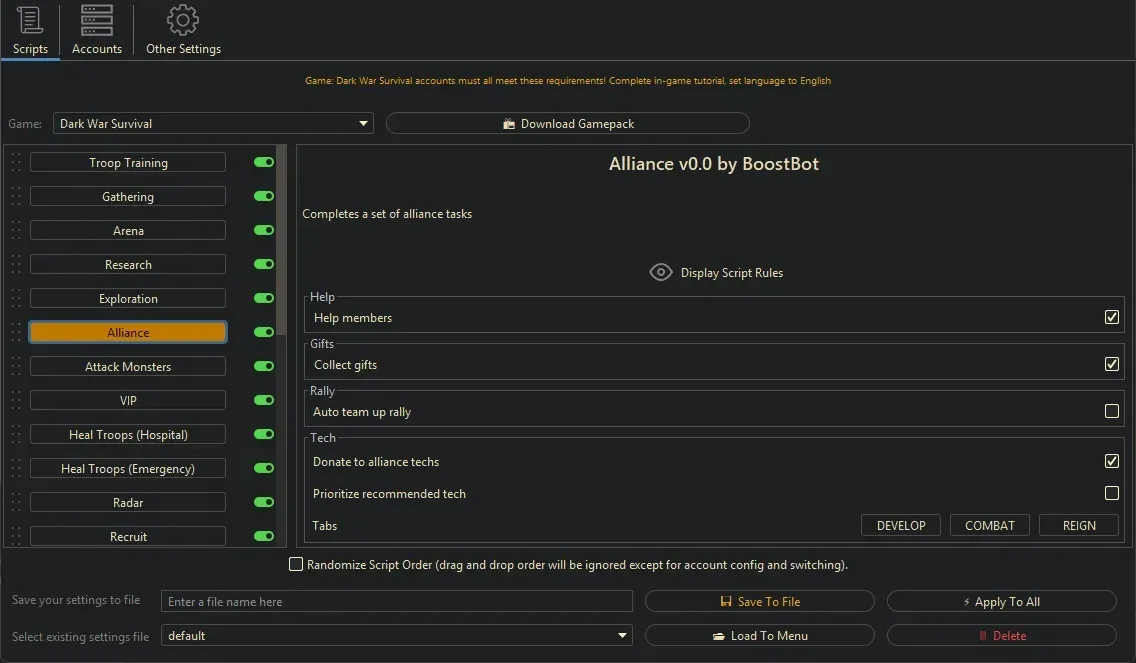Click the Display Script Rules eye icon

click(x=661, y=272)
